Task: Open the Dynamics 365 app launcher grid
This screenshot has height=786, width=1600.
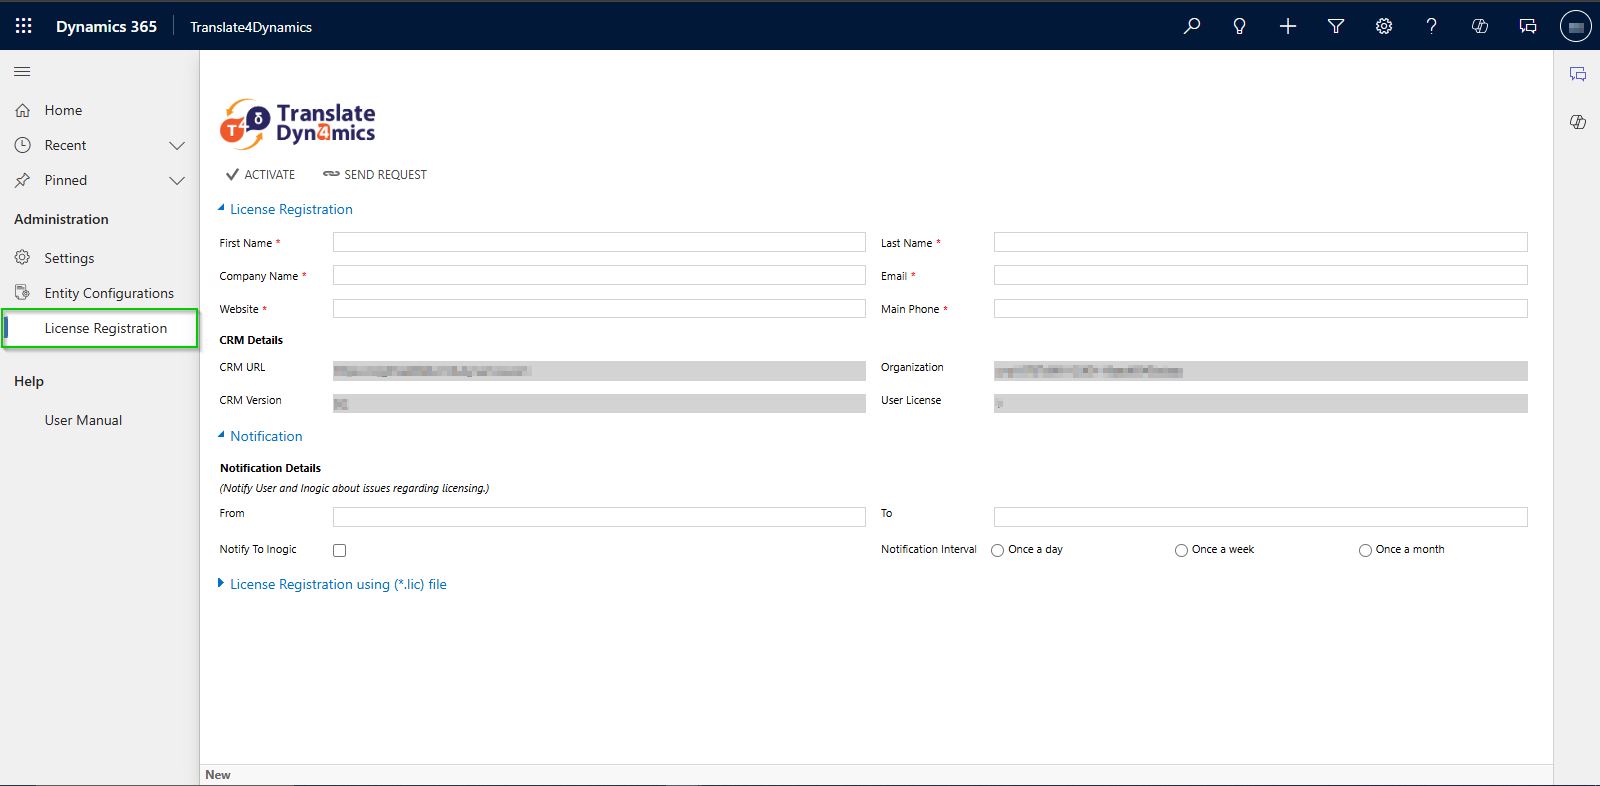Action: (24, 26)
